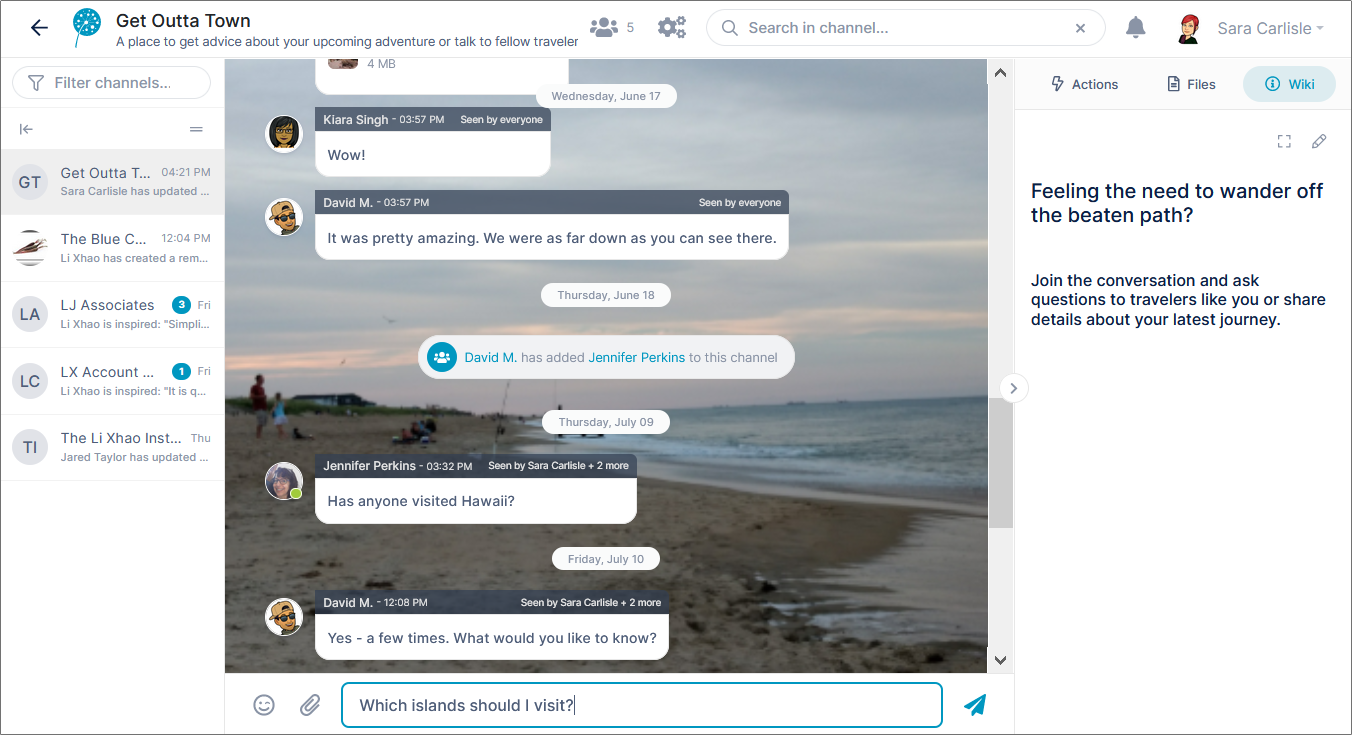Open the Sara Carlisle user menu
The image size is (1352, 735).
pos(1270,29)
